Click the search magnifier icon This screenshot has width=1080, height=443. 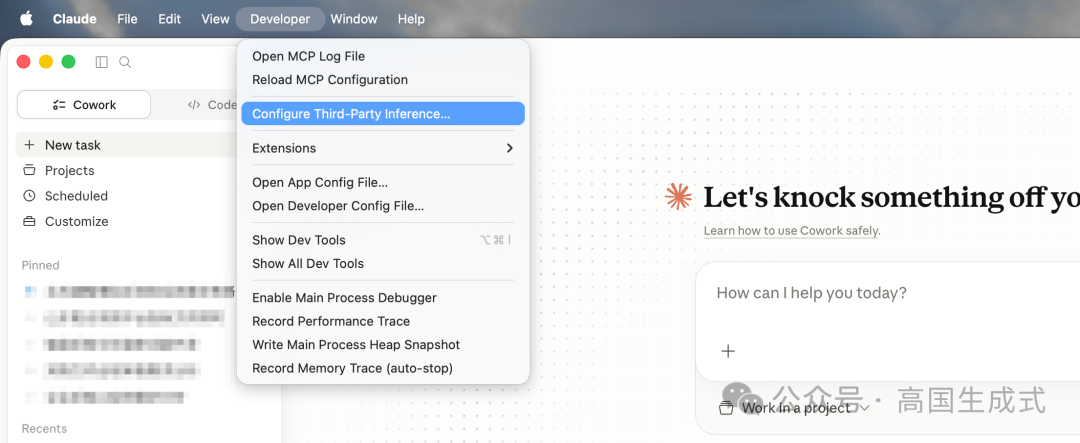125,62
